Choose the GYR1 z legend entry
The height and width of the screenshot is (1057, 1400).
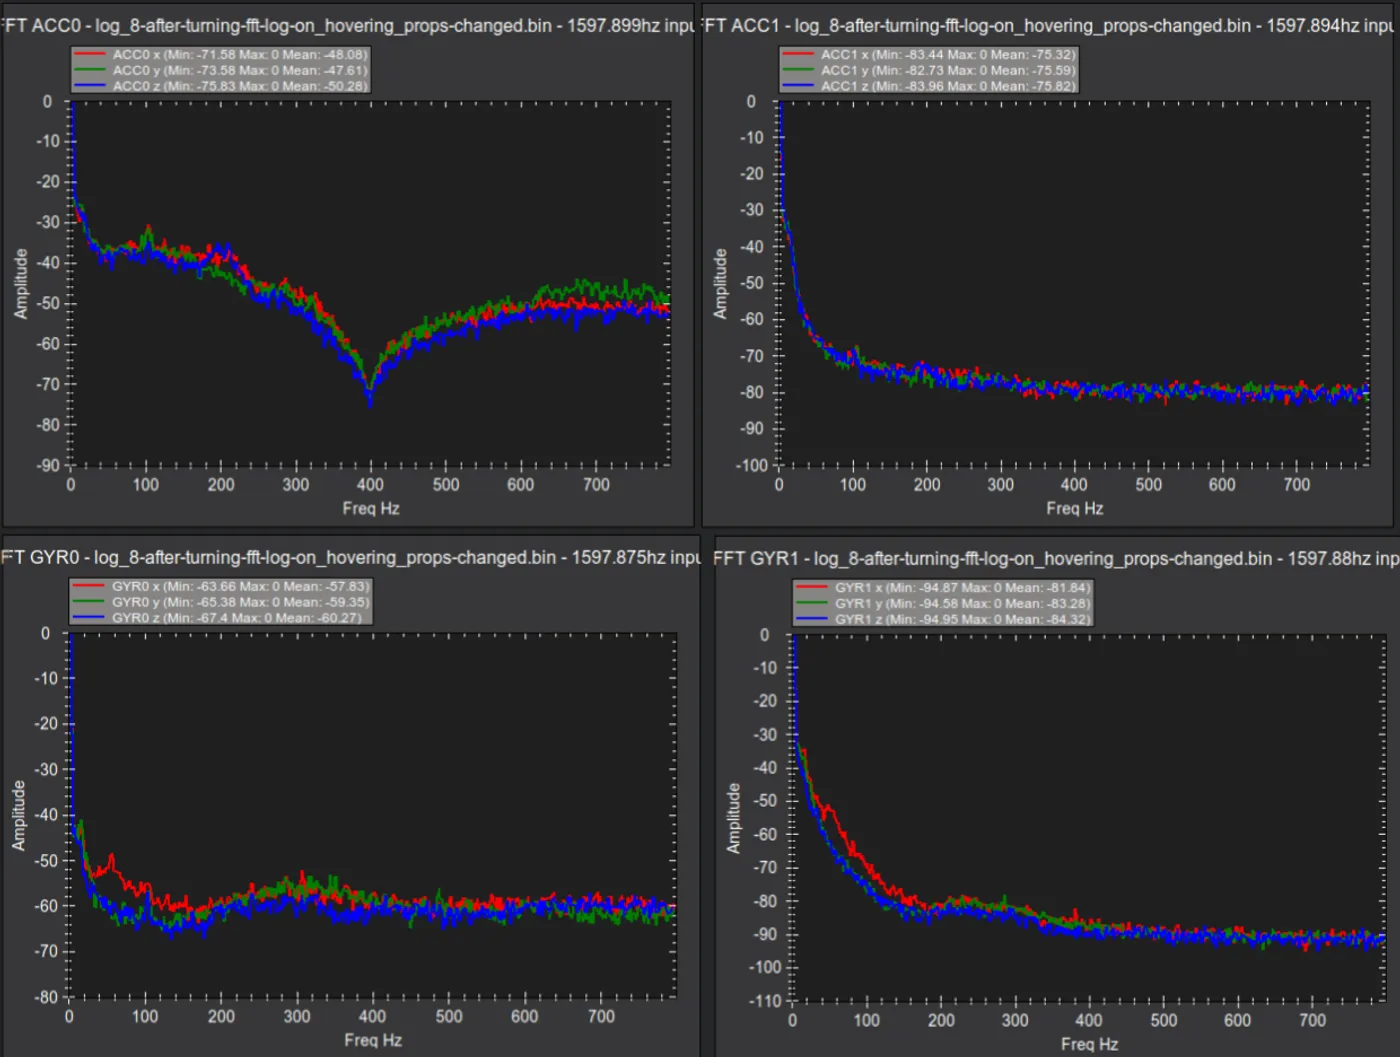[944, 619]
